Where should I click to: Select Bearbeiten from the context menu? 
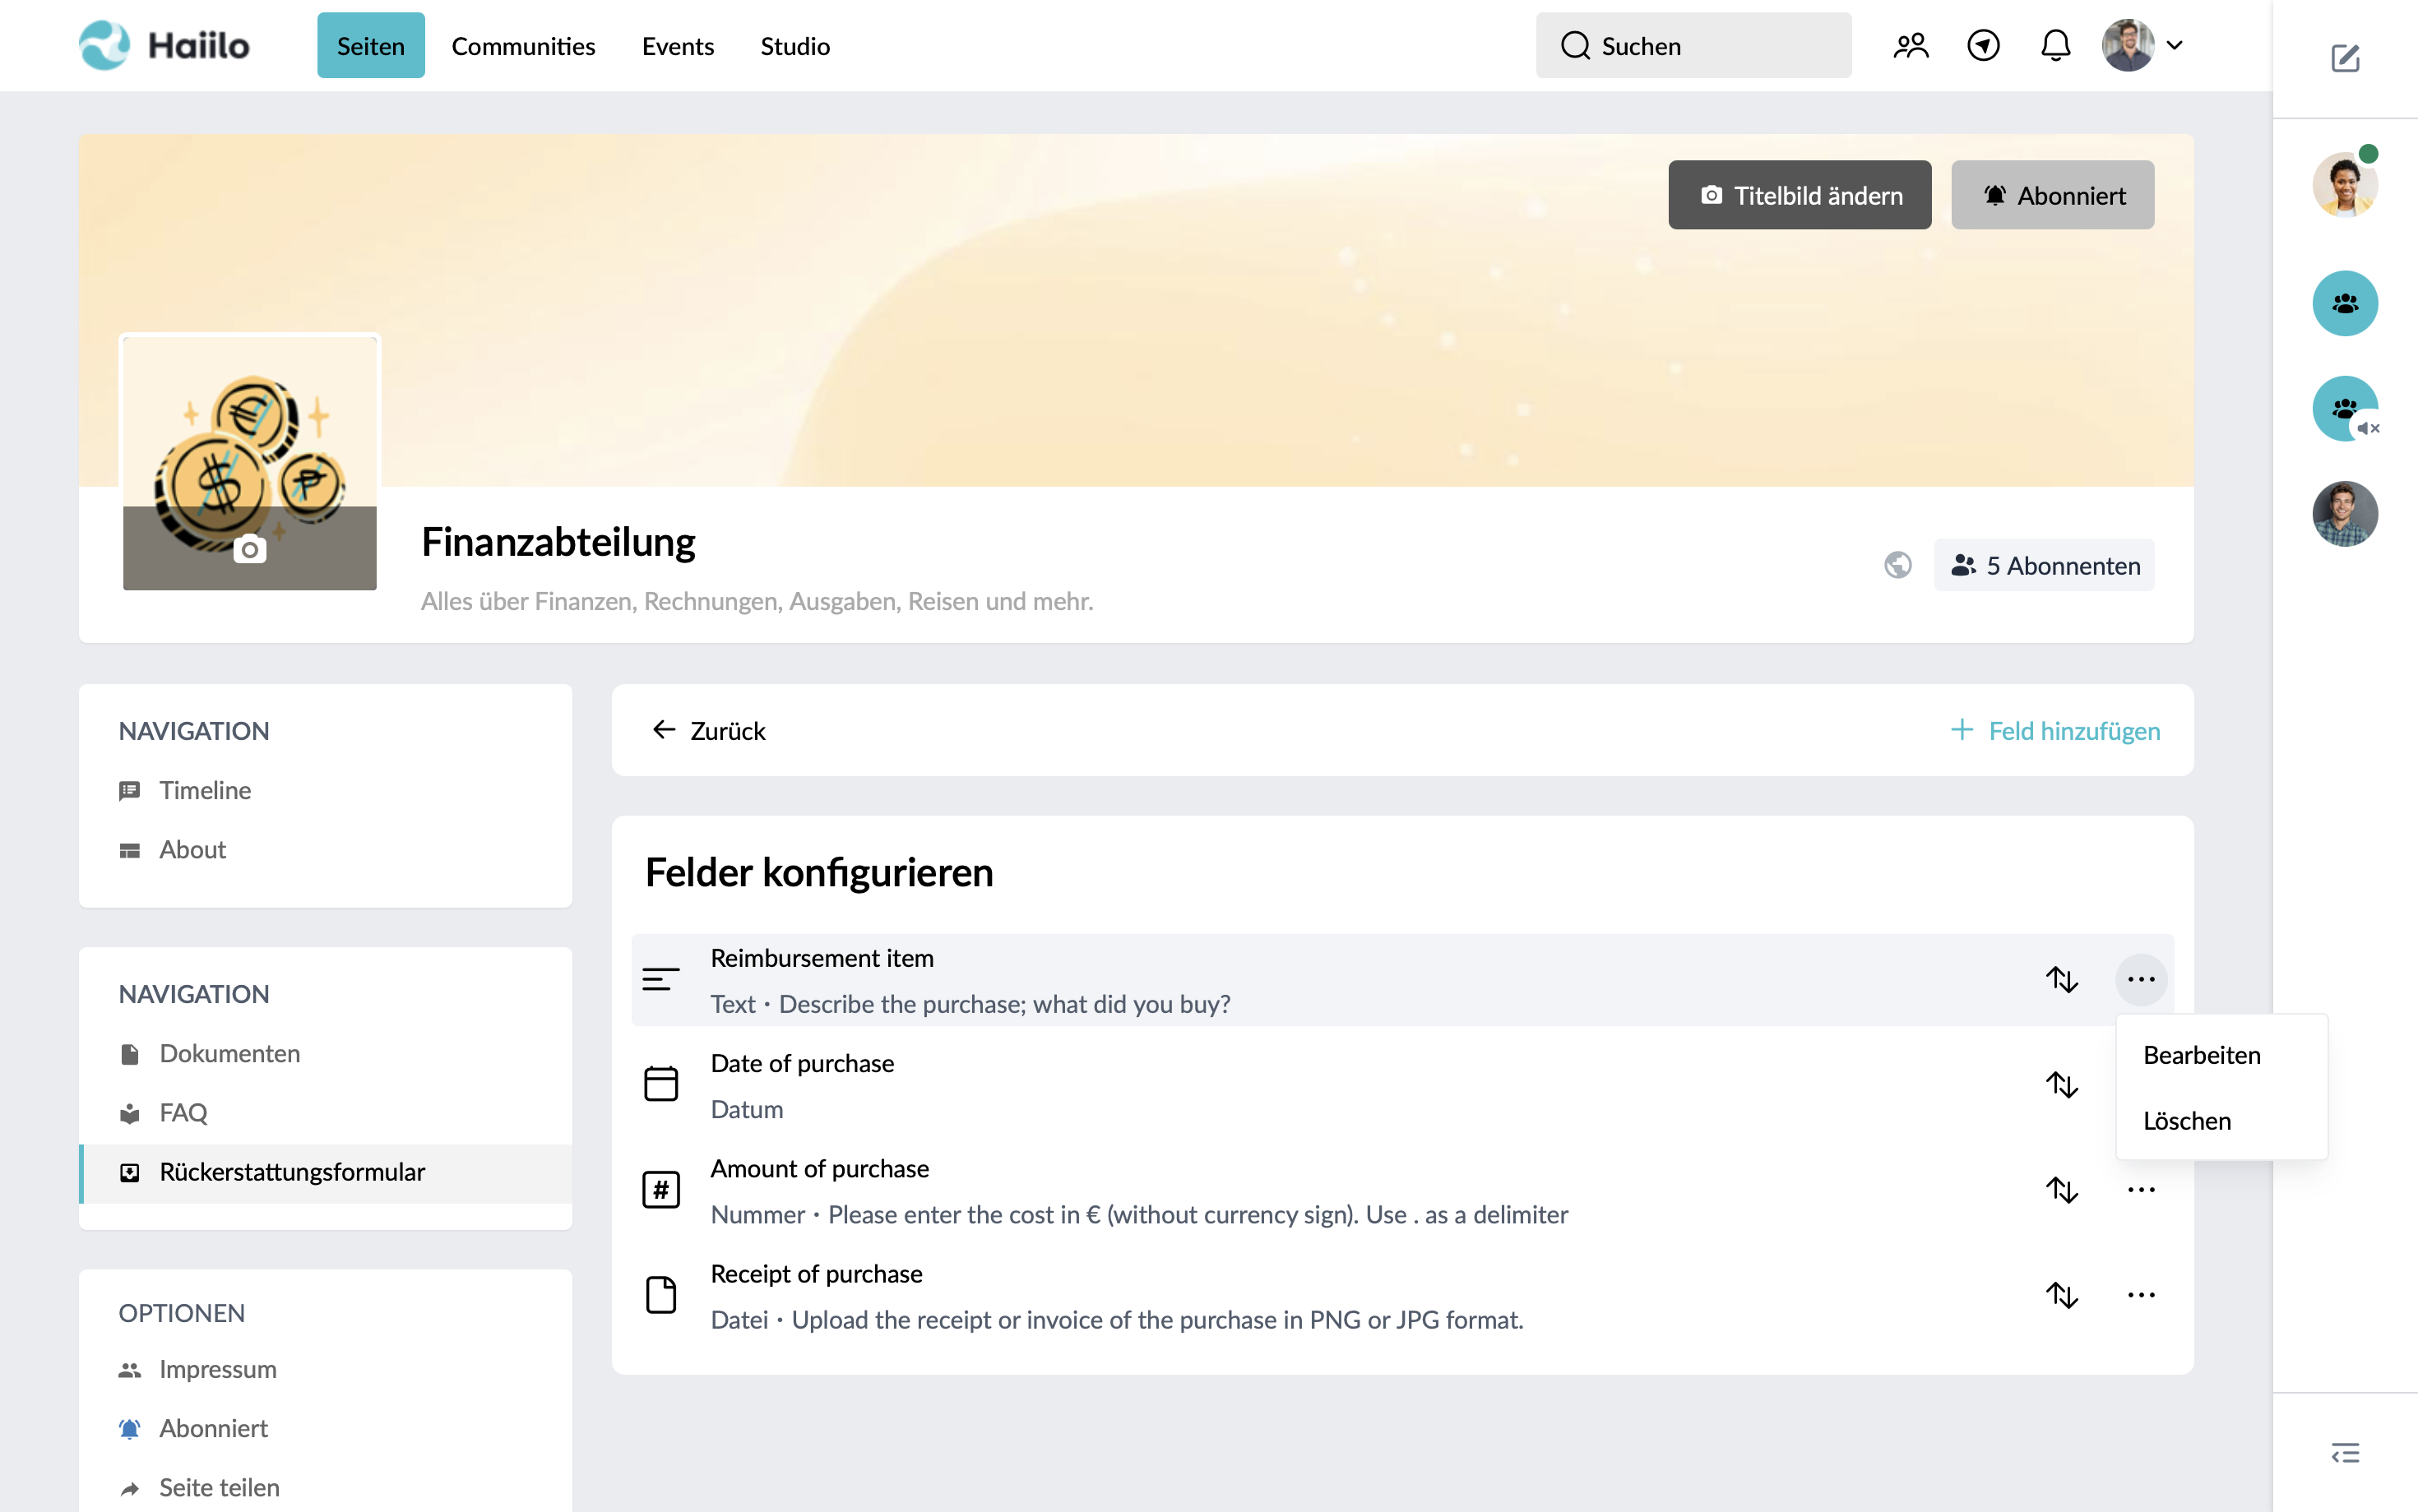(2201, 1055)
